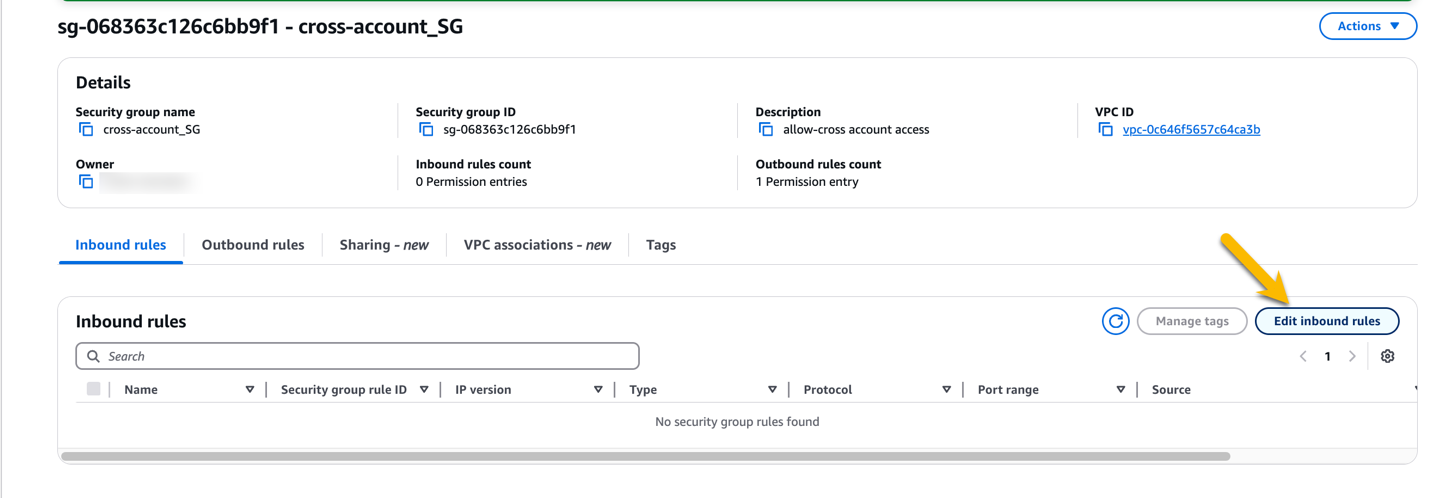Go to next page of rules
Image resolution: width=1431 pixels, height=498 pixels.
coord(1352,356)
